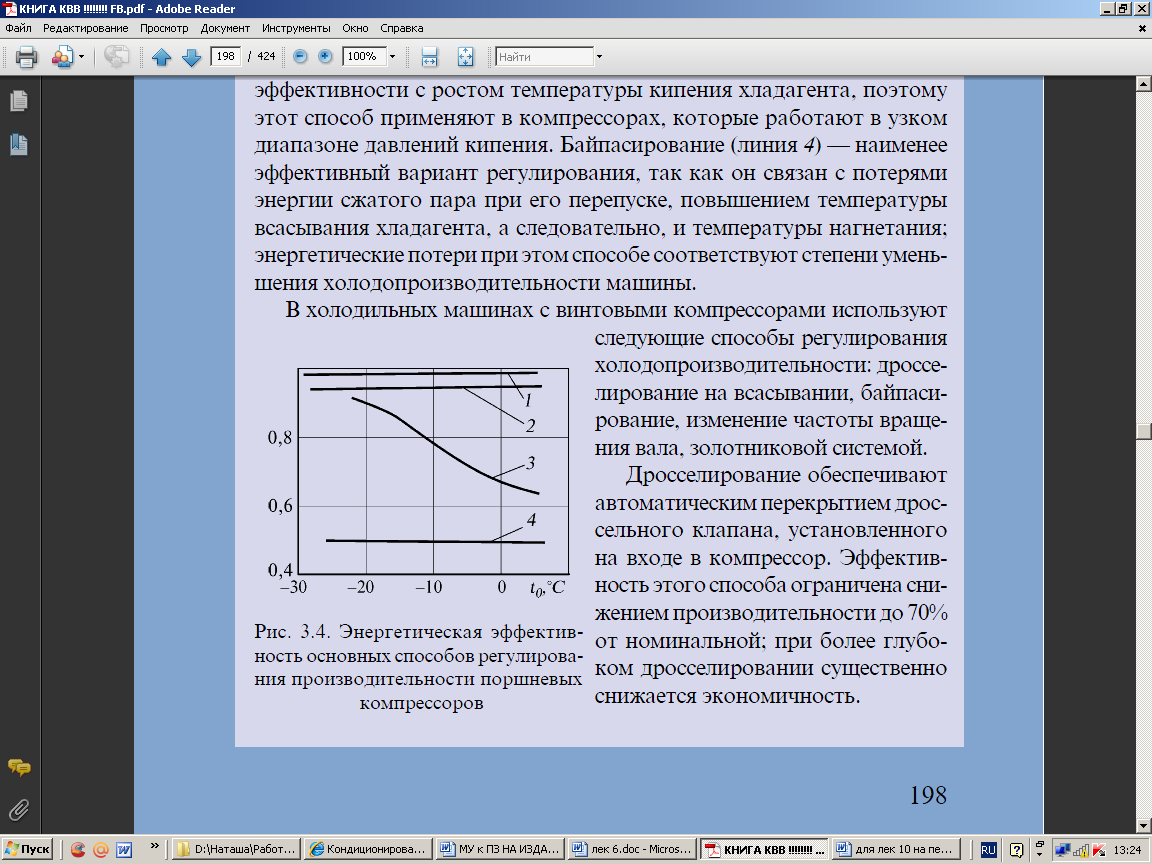Open the Справка menu
The image size is (1152, 864).
coord(401,28)
